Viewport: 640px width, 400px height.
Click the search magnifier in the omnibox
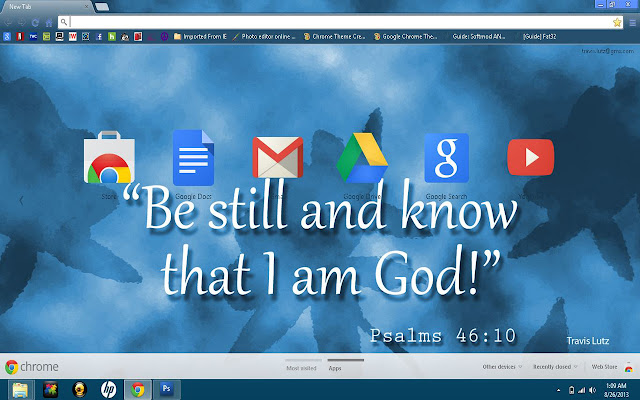click(64, 22)
